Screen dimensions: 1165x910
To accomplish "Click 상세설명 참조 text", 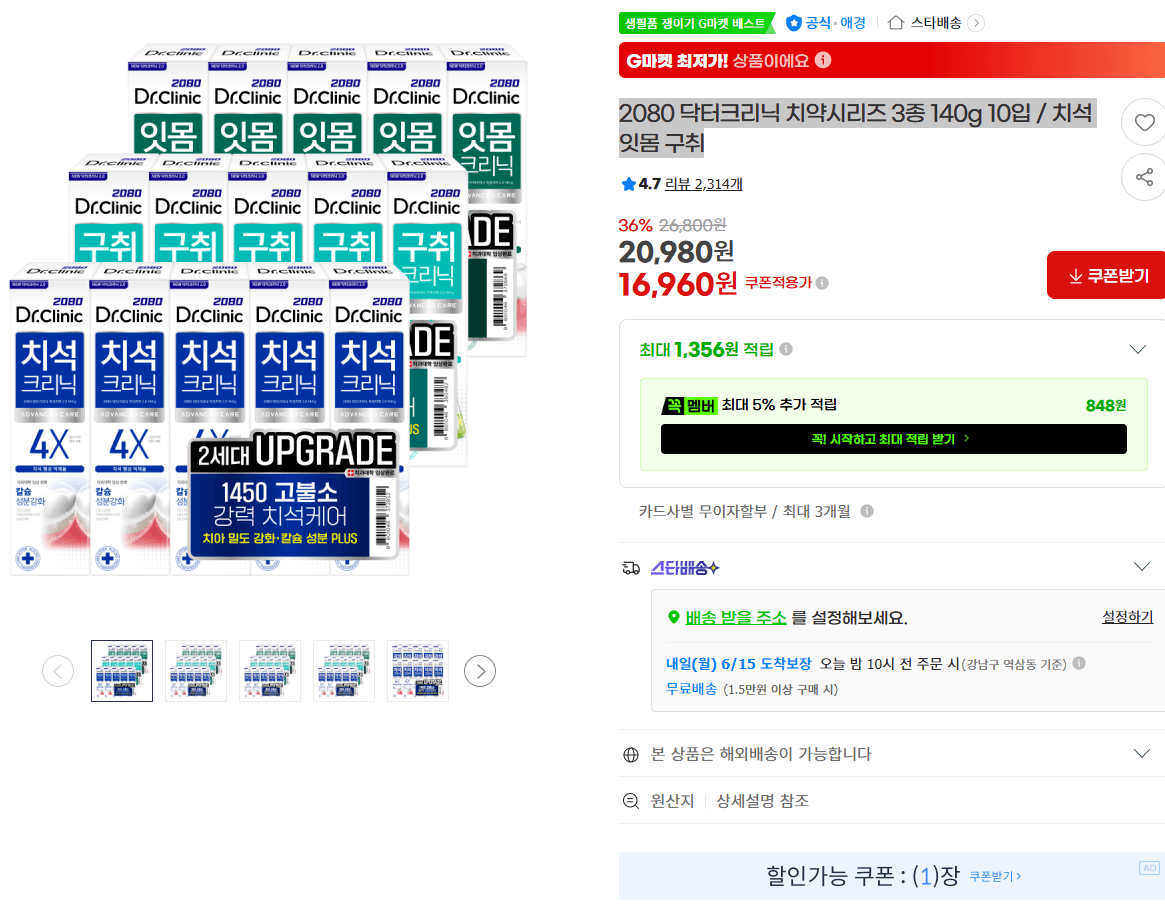I will [x=762, y=801].
